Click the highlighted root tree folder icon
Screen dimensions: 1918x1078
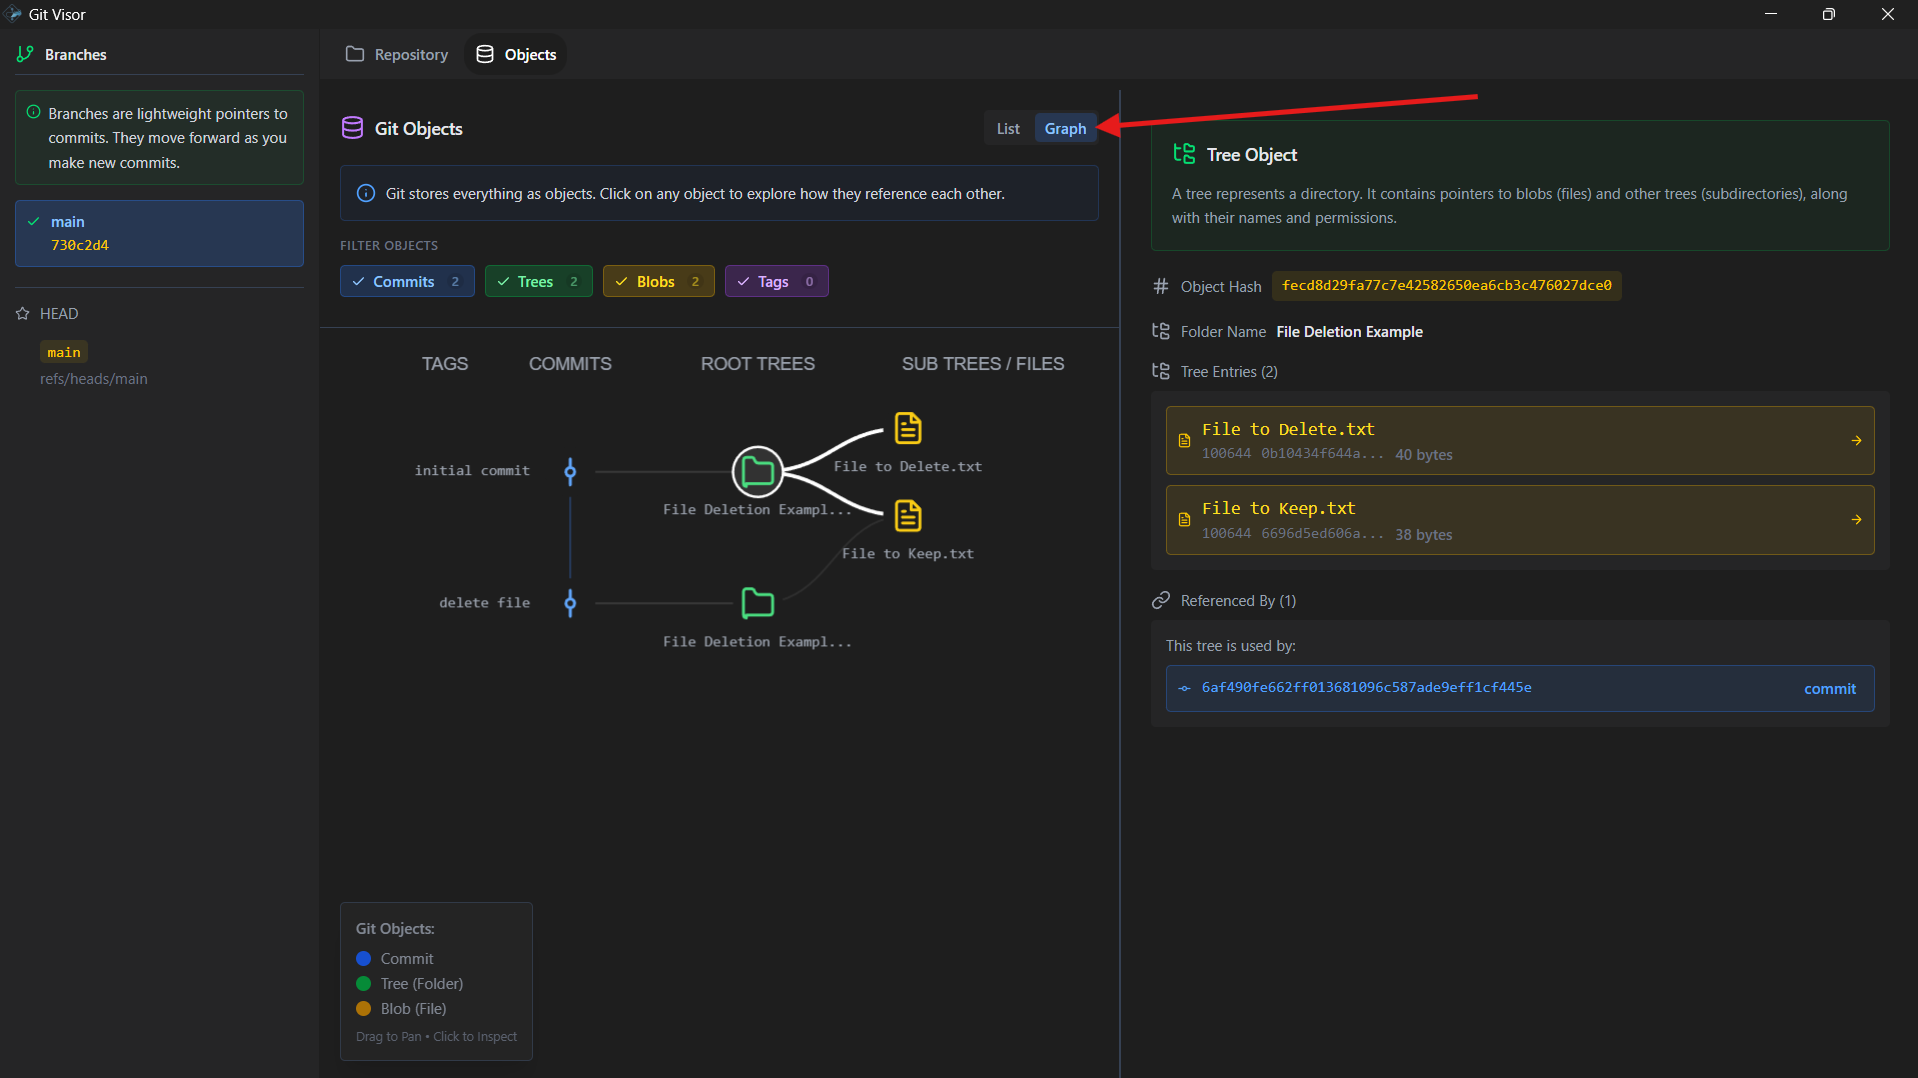pos(758,472)
